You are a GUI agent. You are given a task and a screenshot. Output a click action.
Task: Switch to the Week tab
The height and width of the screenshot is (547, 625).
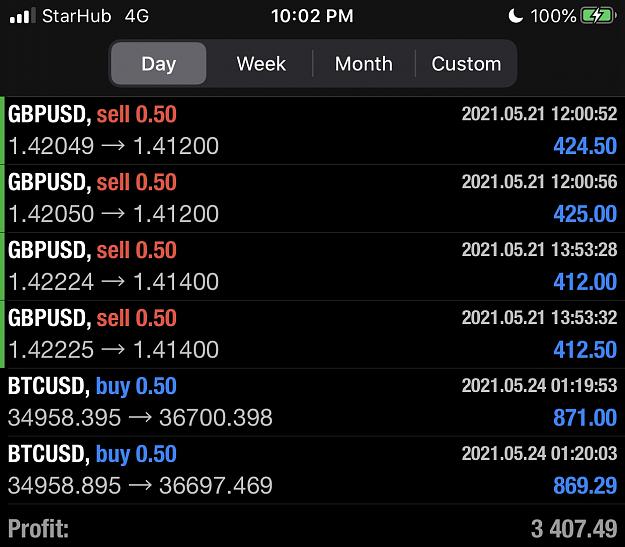(261, 63)
